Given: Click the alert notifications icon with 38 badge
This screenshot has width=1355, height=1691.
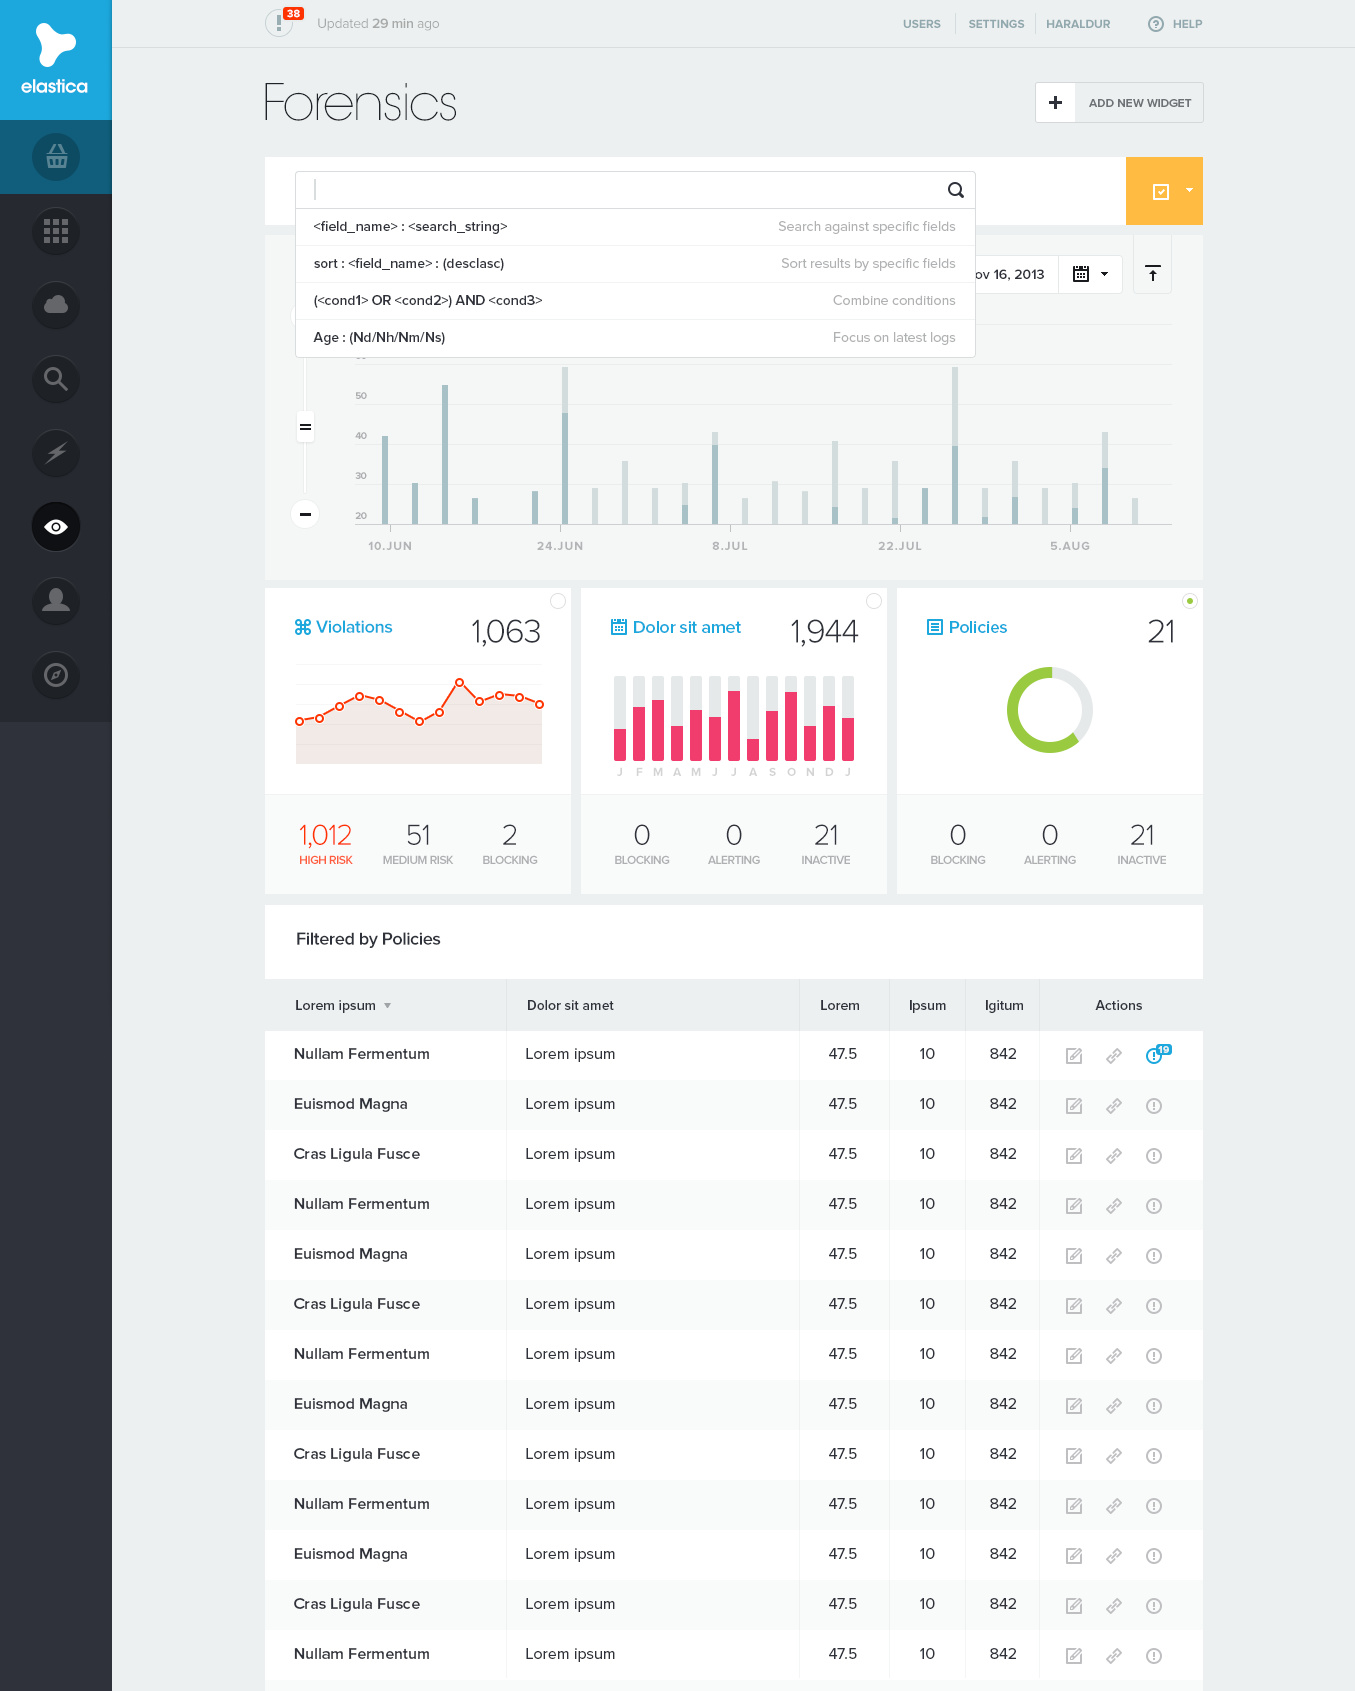Looking at the screenshot, I should point(280,23).
